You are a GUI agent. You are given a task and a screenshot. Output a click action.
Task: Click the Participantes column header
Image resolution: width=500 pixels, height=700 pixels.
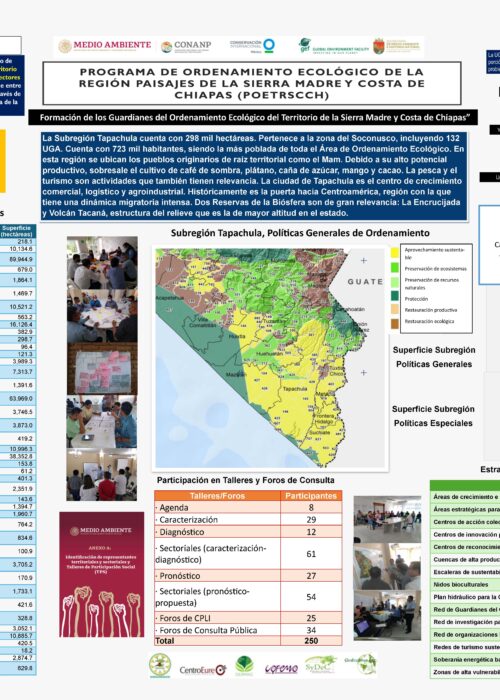311,496
